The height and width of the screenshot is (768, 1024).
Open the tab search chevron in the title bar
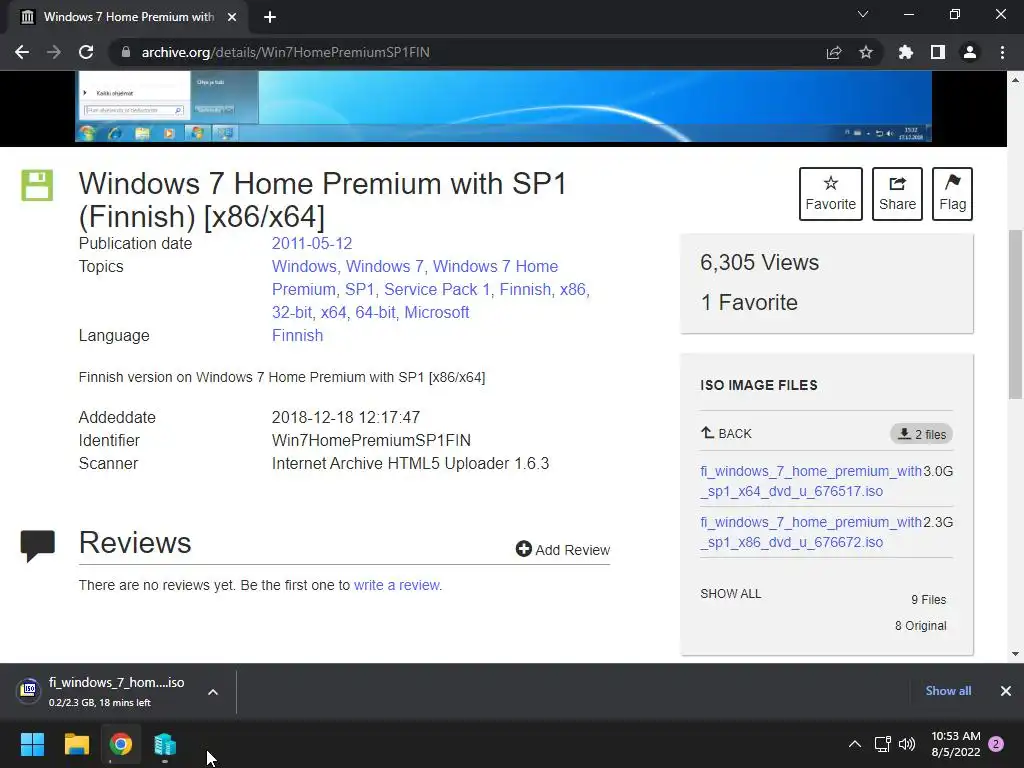tap(863, 14)
